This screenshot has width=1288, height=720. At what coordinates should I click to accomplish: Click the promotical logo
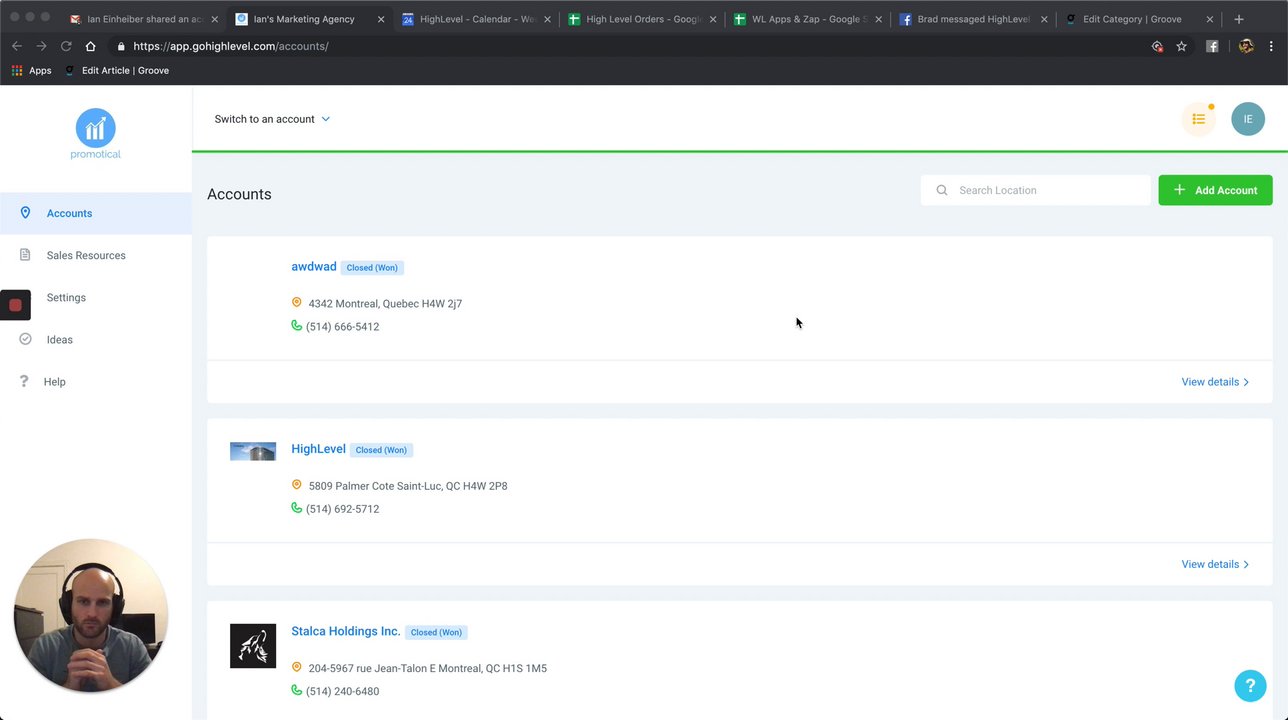96,134
